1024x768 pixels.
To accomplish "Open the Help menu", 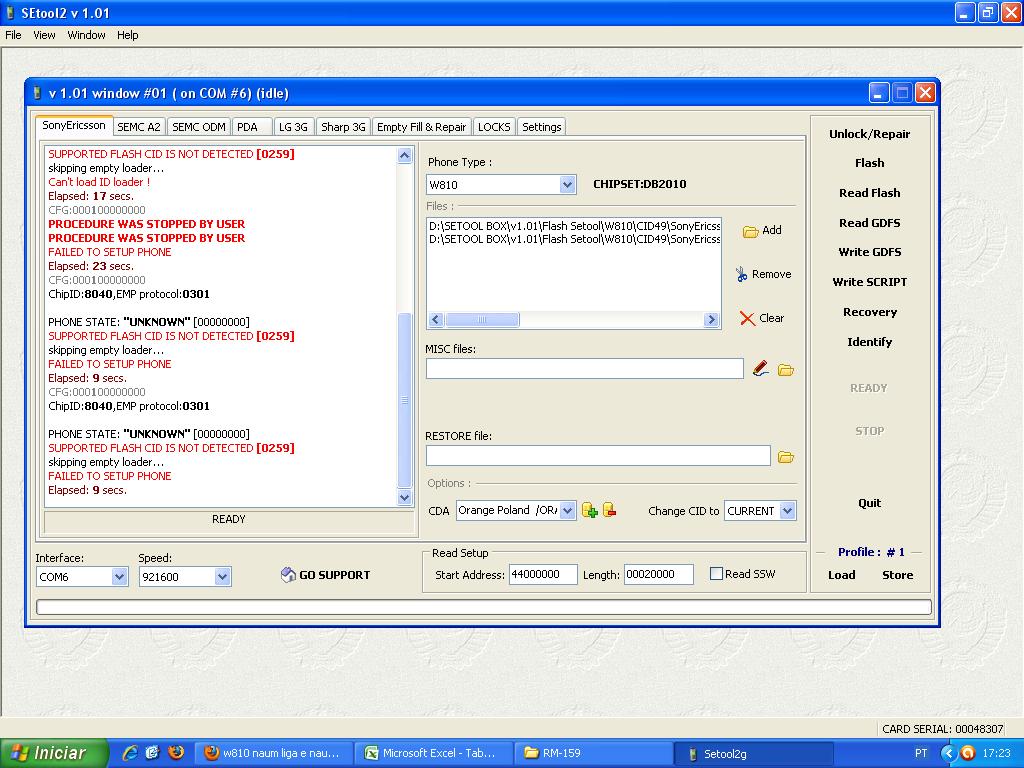I will coord(127,35).
